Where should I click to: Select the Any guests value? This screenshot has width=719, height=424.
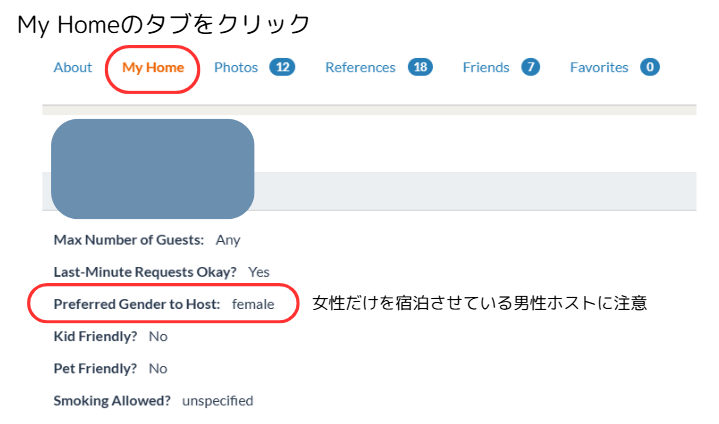click(x=228, y=240)
